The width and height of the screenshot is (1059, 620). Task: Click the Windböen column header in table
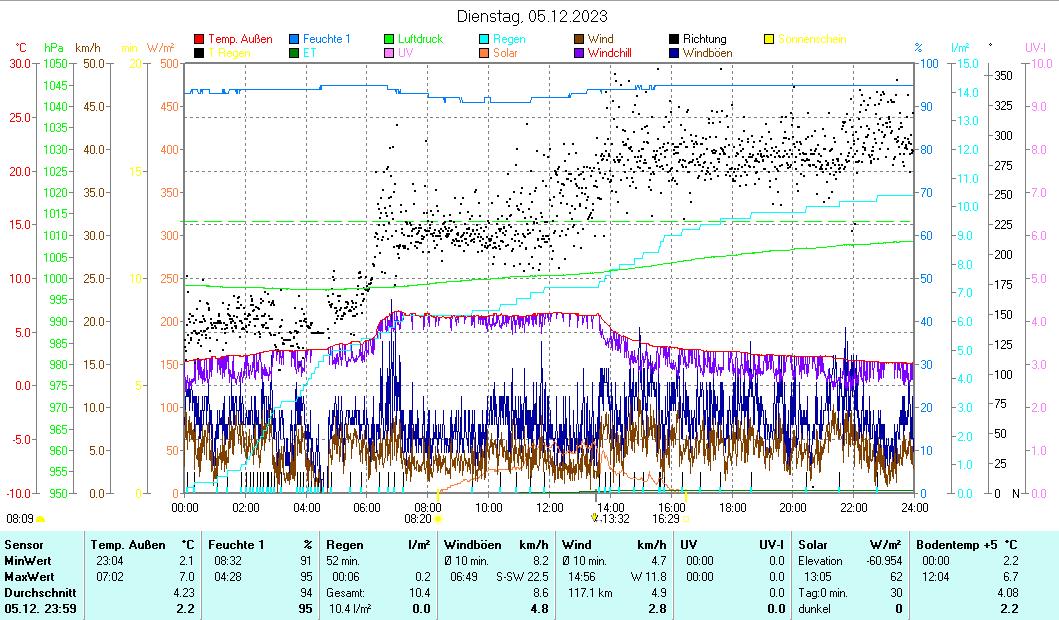[x=472, y=544]
